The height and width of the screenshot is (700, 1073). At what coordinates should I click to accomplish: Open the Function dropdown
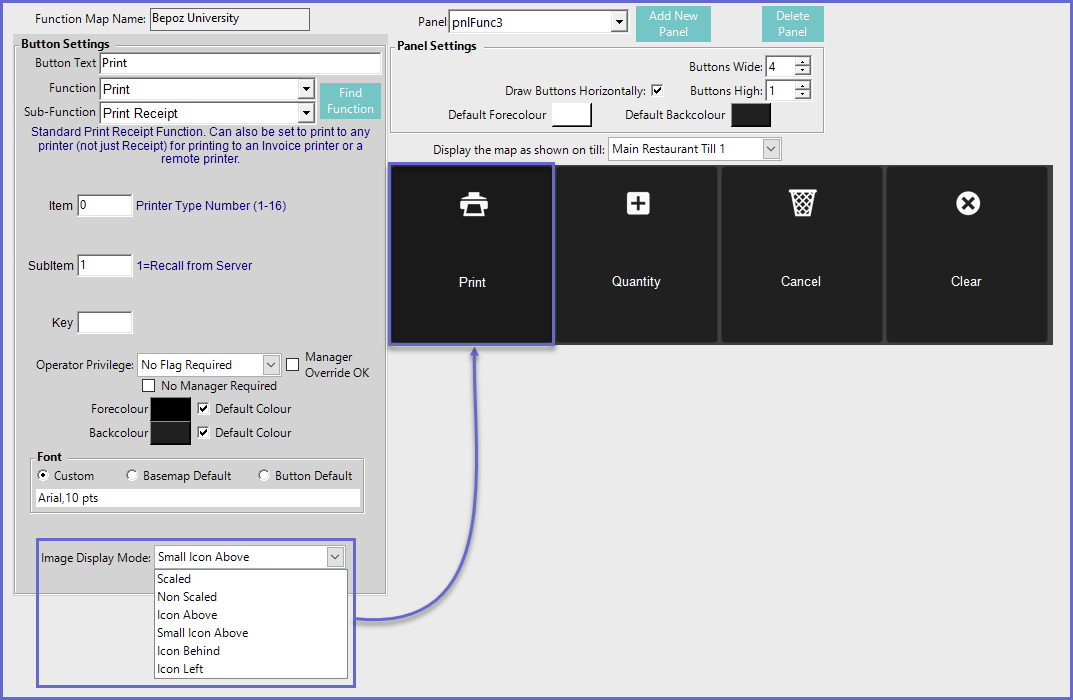[306, 89]
